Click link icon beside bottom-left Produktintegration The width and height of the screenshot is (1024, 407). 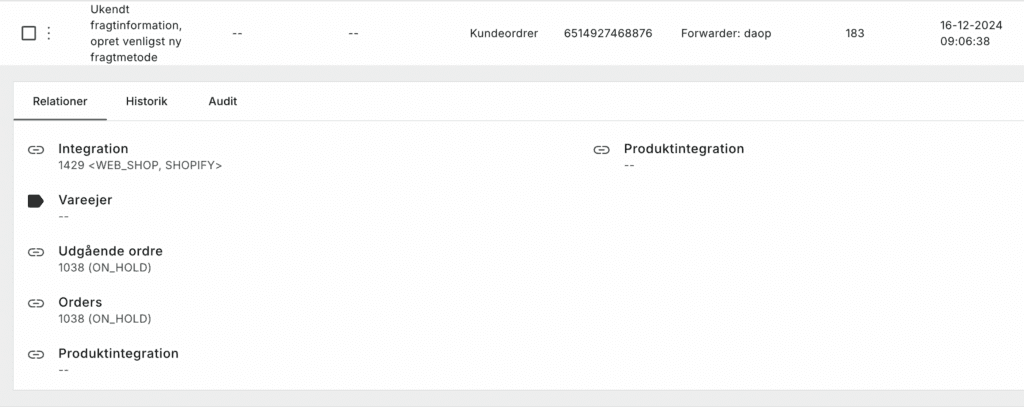click(36, 354)
